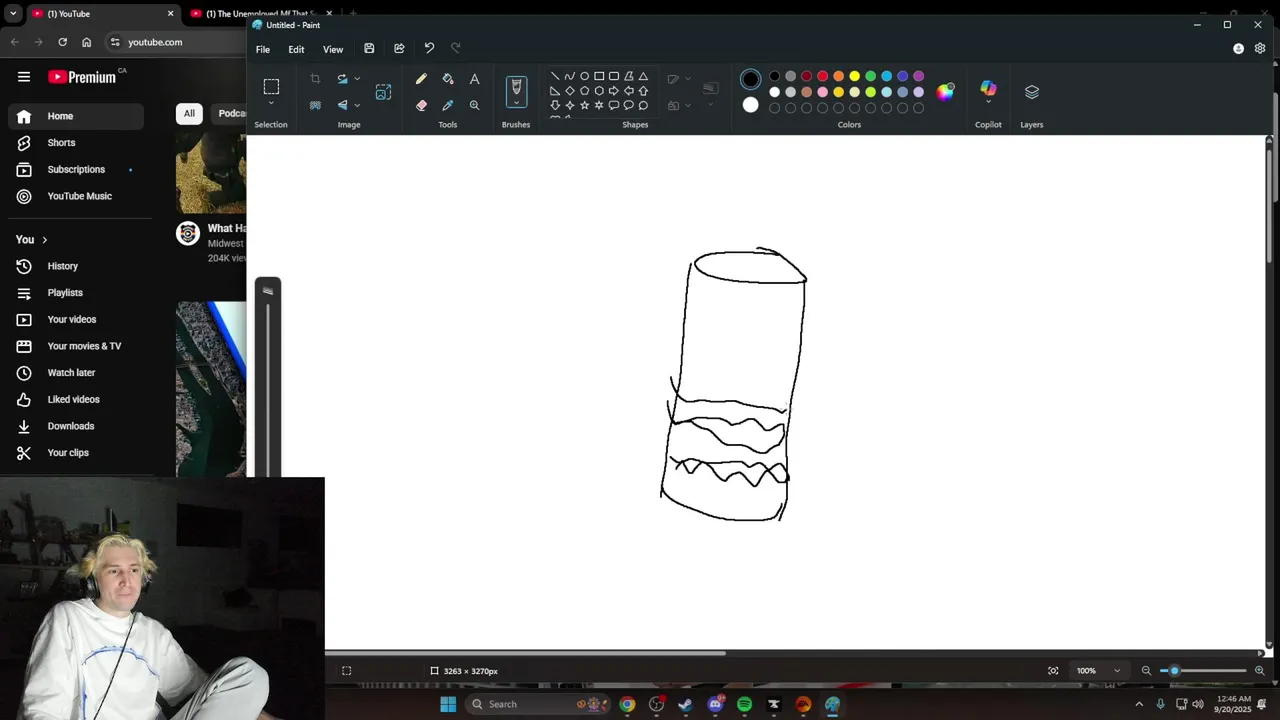
Task: Select the All filter chip on YouTube
Action: pos(189,113)
